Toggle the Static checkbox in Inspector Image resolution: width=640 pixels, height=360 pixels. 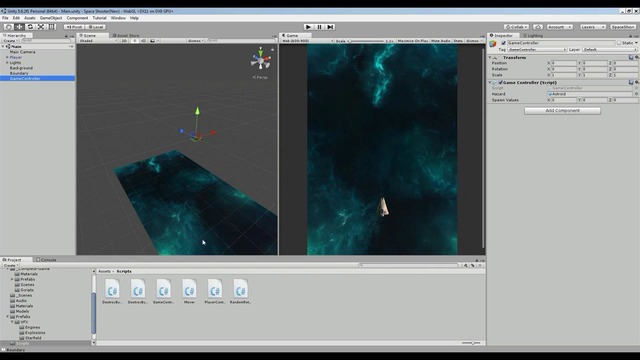619,43
